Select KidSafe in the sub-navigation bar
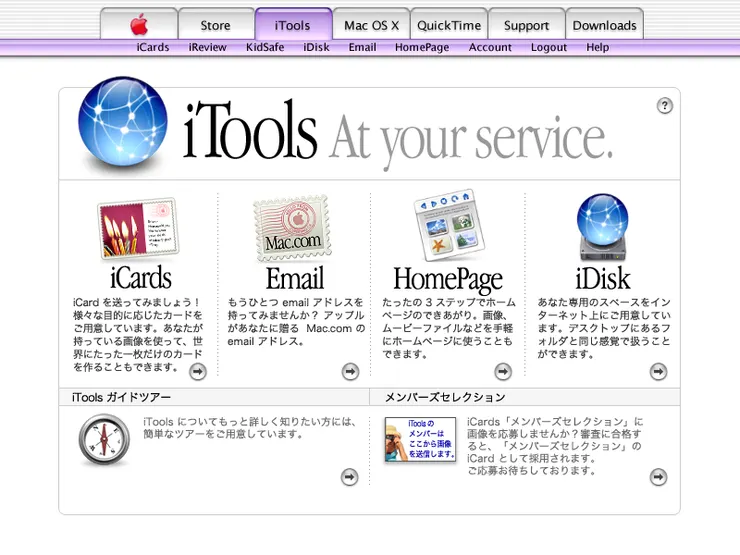The height and width of the screenshot is (555, 740). pyautogui.click(x=265, y=47)
